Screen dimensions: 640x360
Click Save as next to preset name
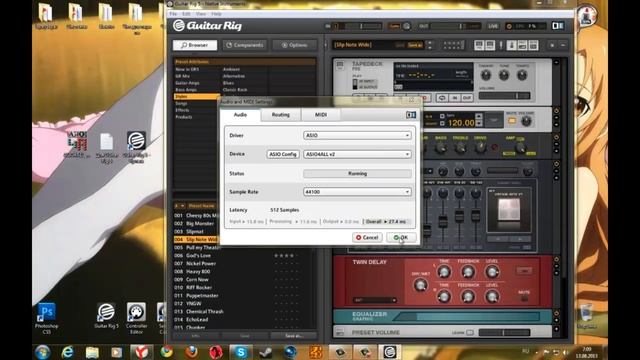point(415,45)
